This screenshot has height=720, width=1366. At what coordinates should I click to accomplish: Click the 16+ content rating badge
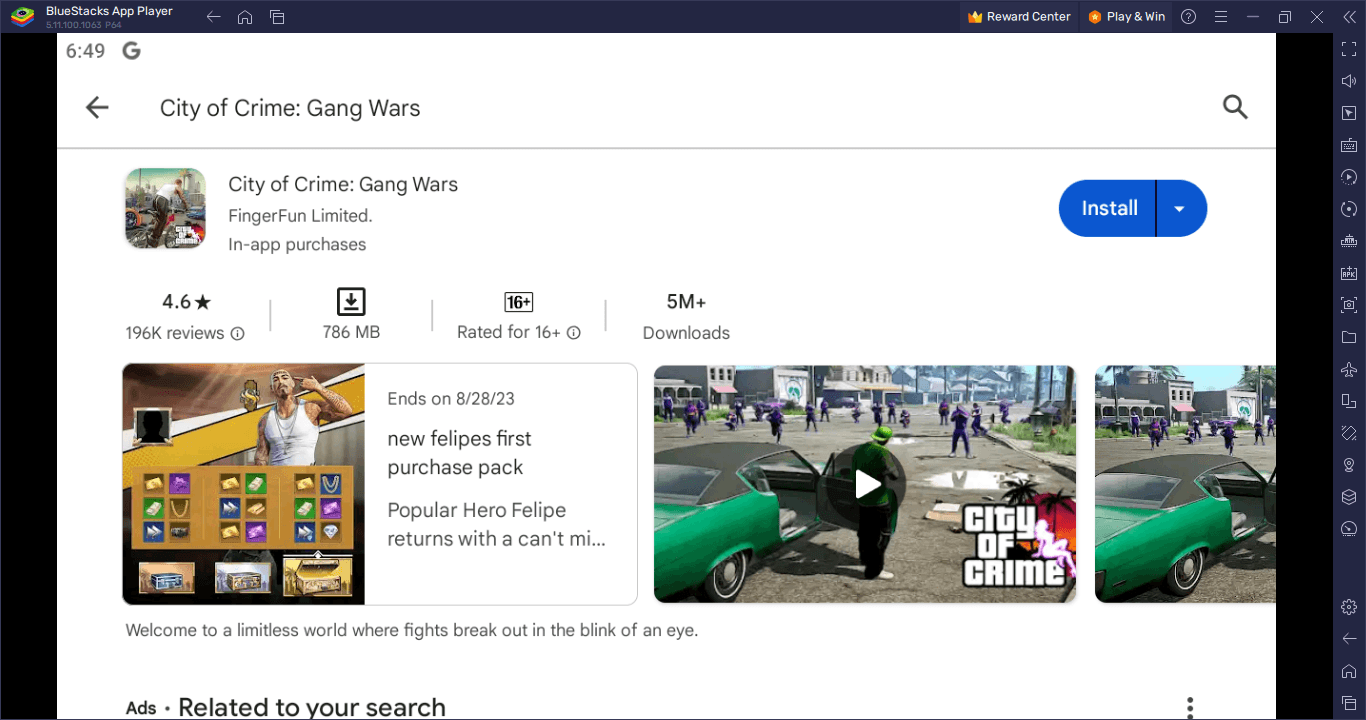(519, 302)
